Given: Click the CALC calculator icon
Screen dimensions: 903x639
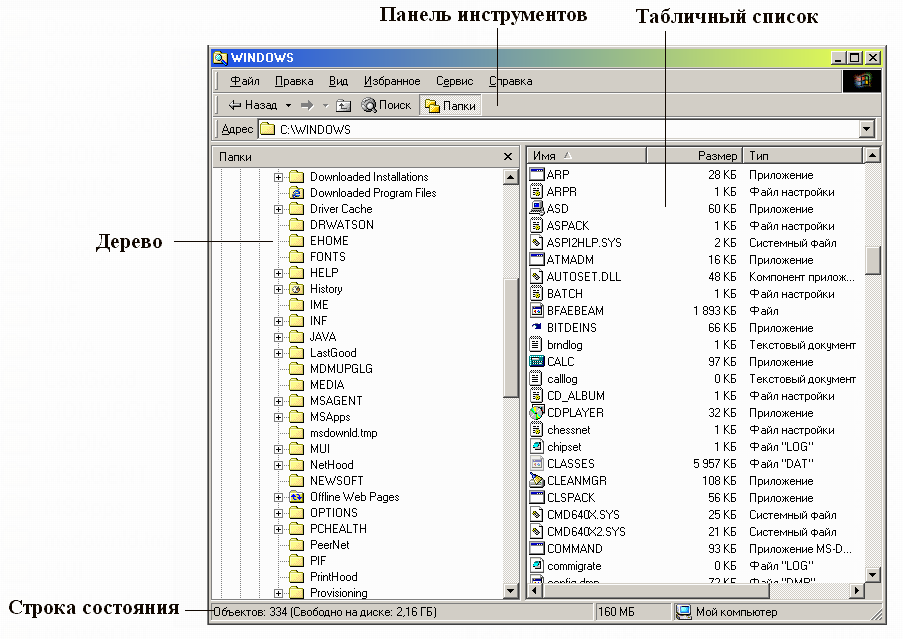Looking at the screenshot, I should [537, 362].
